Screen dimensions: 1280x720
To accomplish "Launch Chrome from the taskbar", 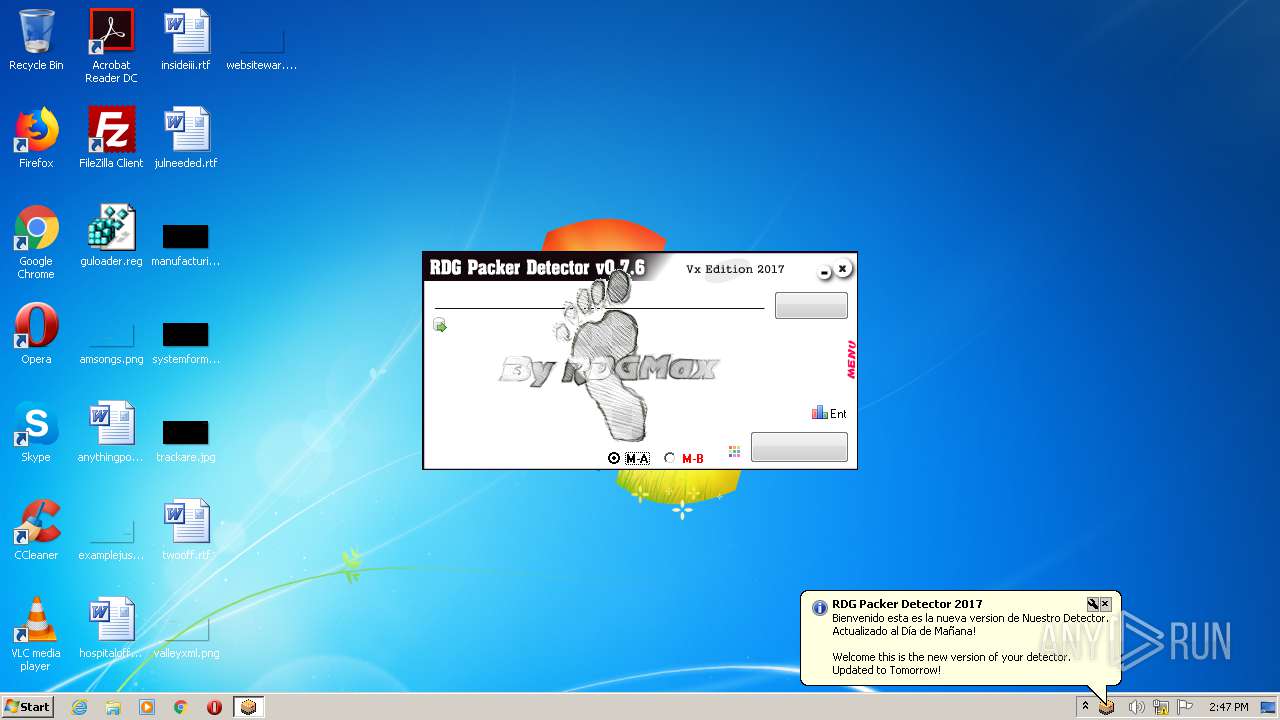I will click(x=181, y=707).
